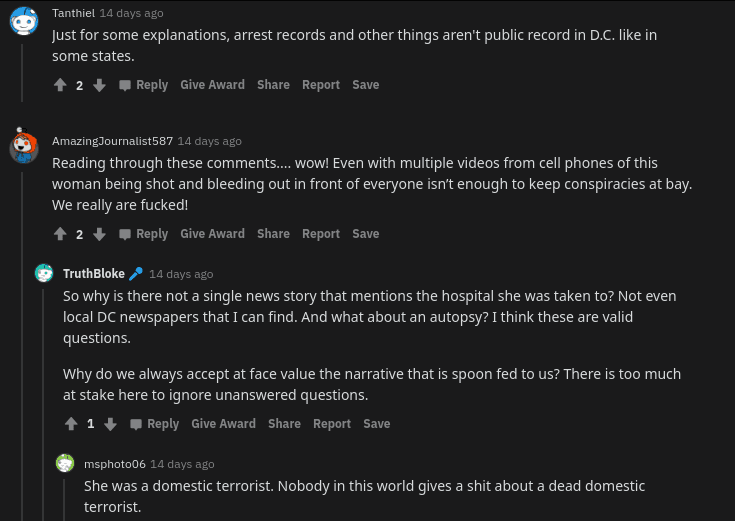
Task: Downvote TruthBloke's comment
Action: point(110,424)
